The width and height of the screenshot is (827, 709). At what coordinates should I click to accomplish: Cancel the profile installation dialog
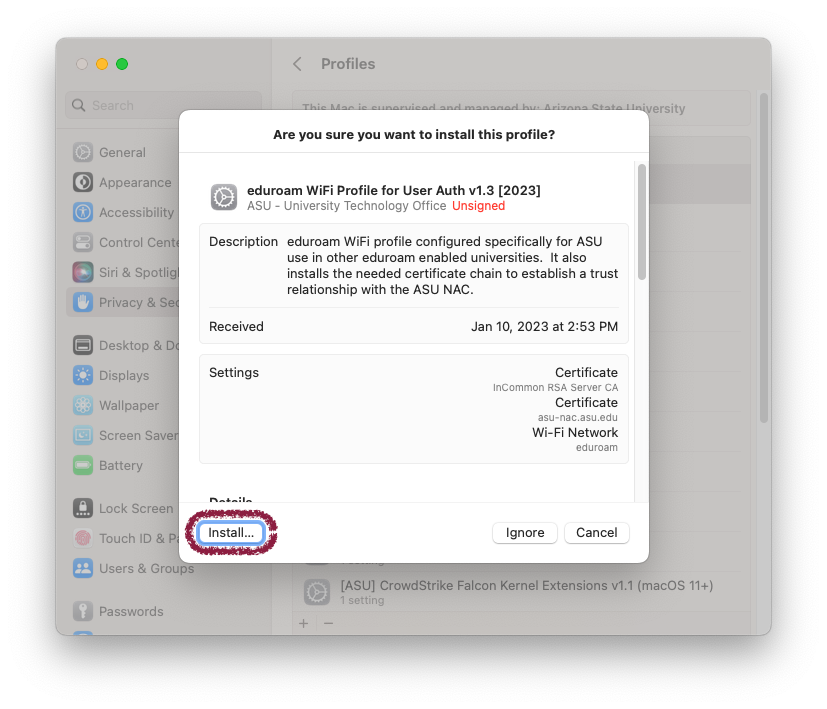click(596, 533)
